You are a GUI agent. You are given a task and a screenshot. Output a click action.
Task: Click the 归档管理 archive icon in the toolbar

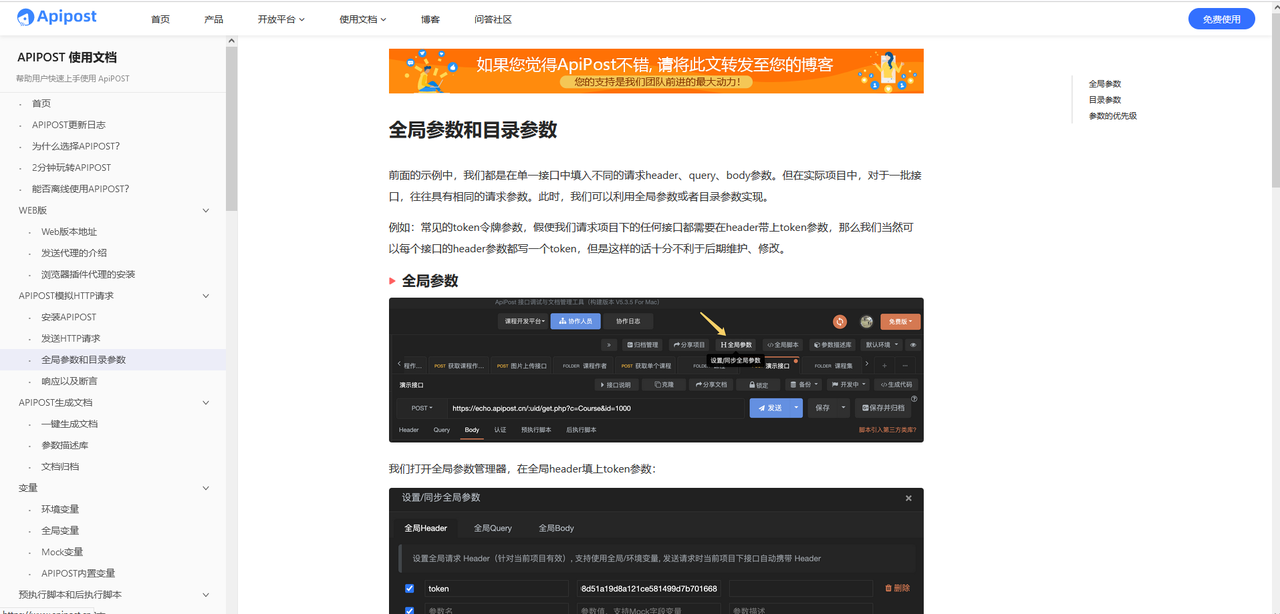tap(630, 345)
